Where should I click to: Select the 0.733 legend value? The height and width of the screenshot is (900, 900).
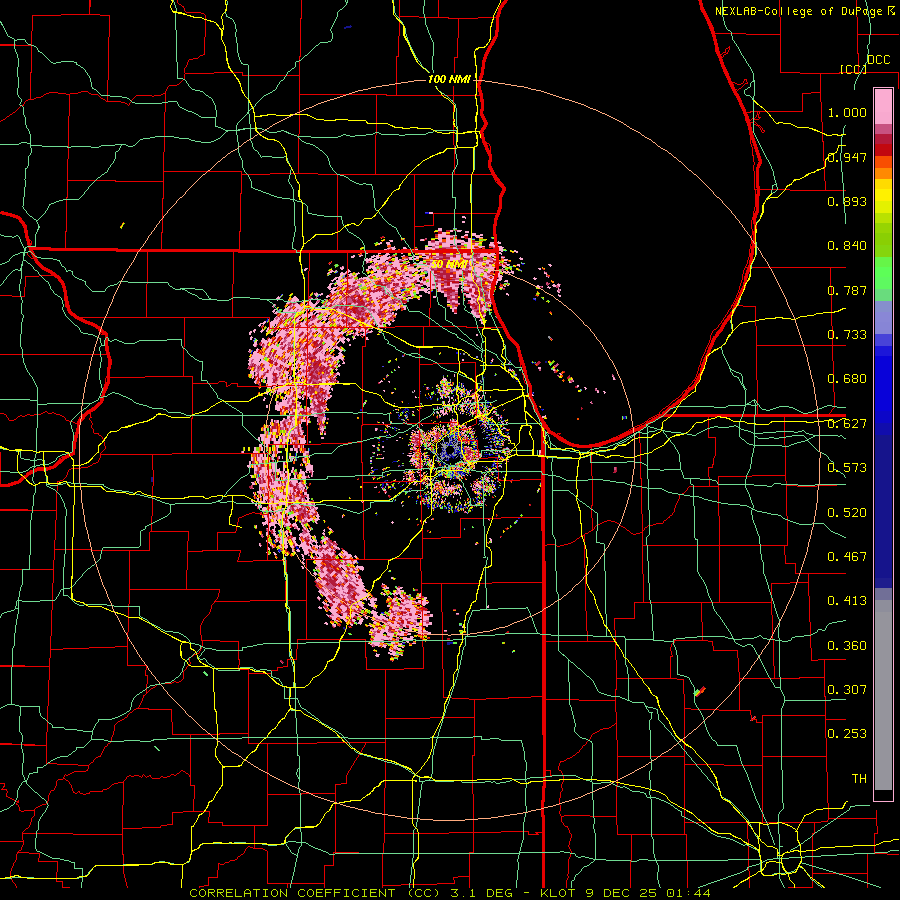847,335
